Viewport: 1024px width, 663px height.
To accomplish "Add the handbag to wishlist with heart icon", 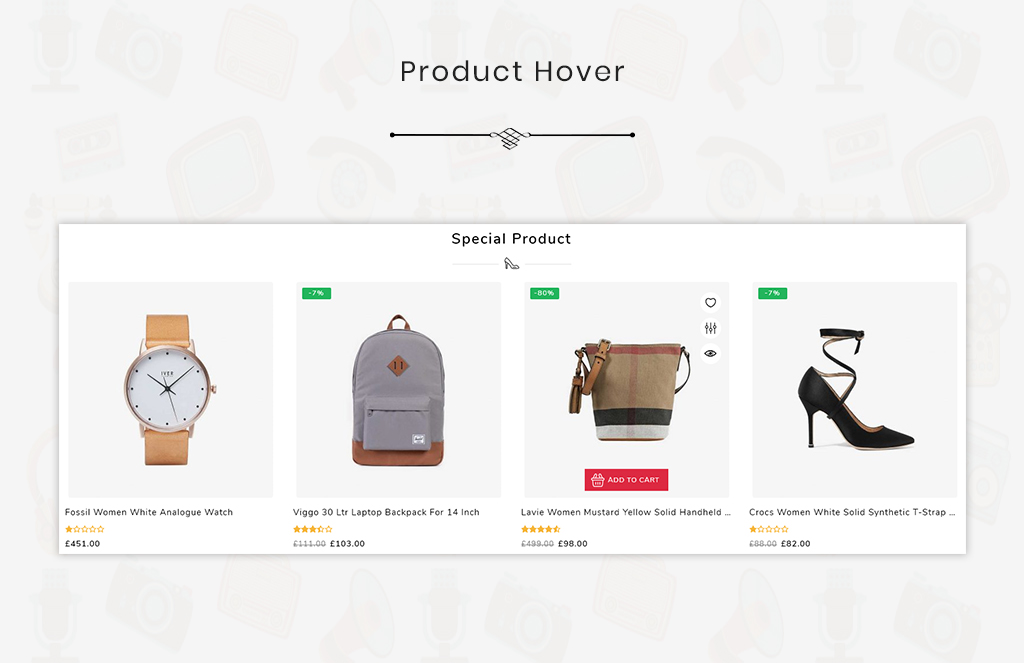I will pos(711,302).
